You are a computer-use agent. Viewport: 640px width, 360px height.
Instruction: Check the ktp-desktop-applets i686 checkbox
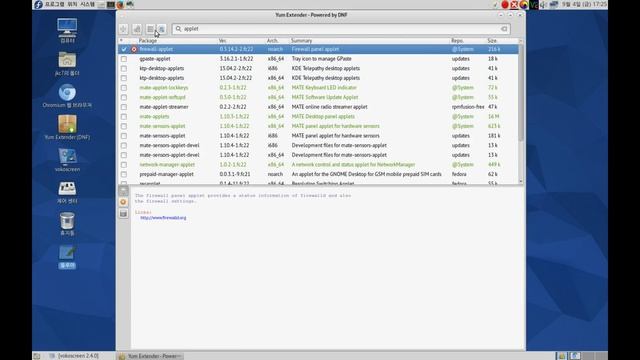124,69
